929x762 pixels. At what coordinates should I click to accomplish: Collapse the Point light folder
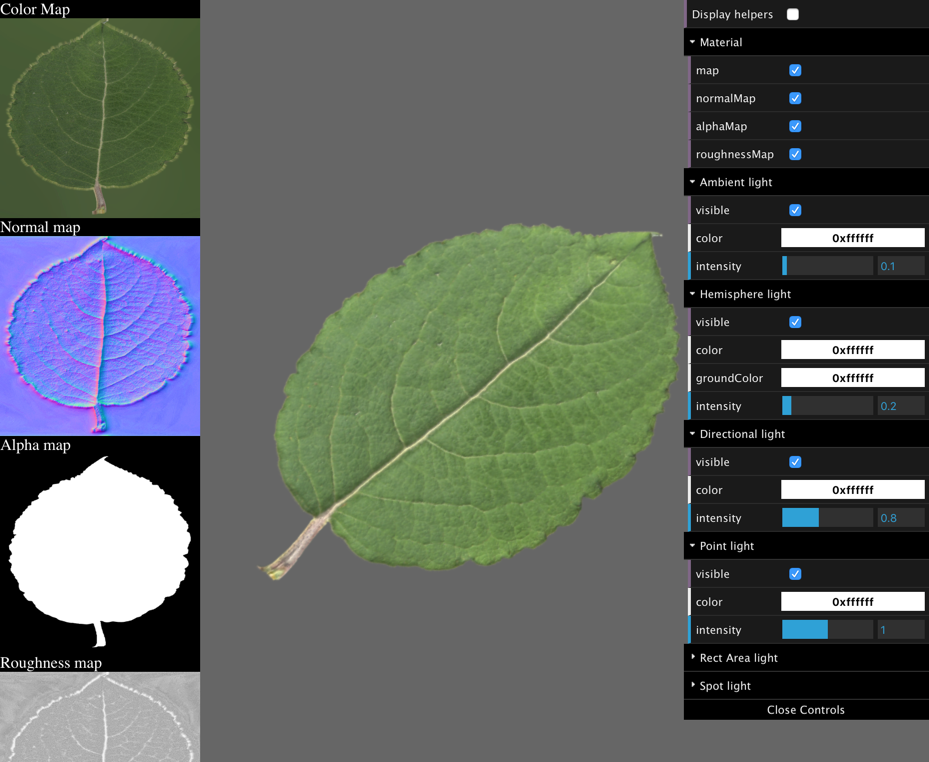806,546
